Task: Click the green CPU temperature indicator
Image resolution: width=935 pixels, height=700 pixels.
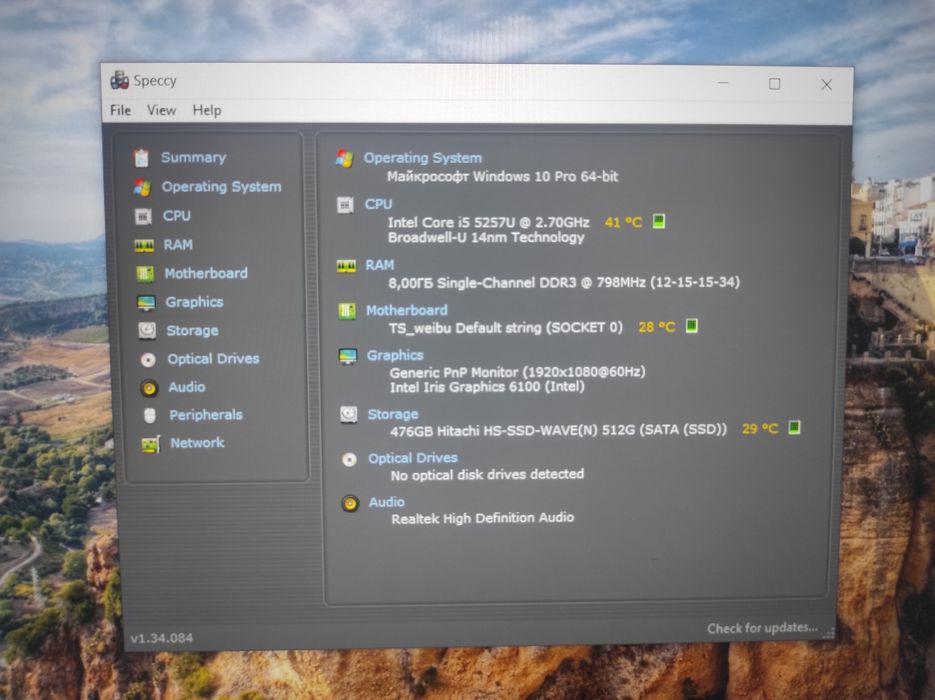Action: 658,221
